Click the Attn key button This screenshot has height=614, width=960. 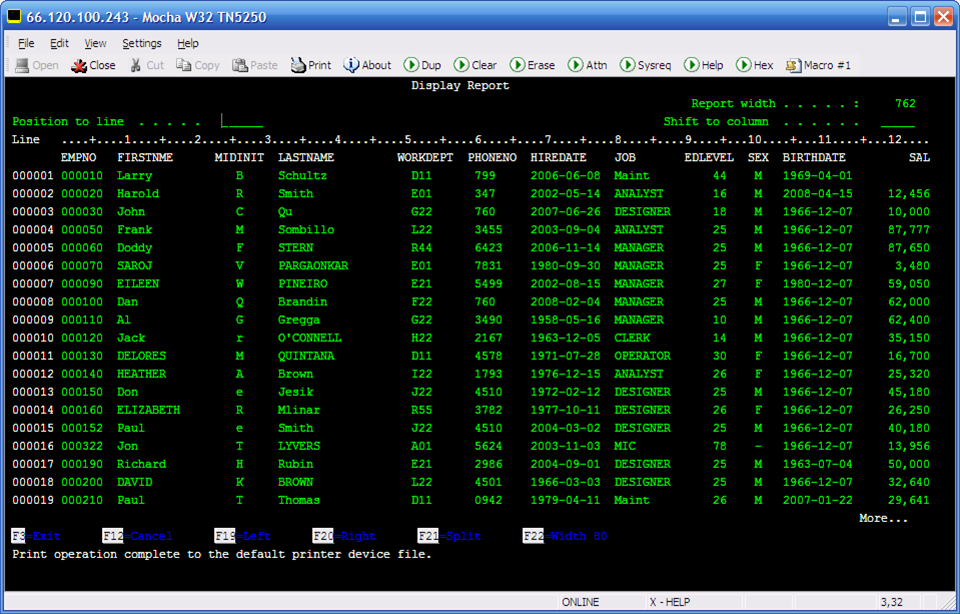pos(588,65)
